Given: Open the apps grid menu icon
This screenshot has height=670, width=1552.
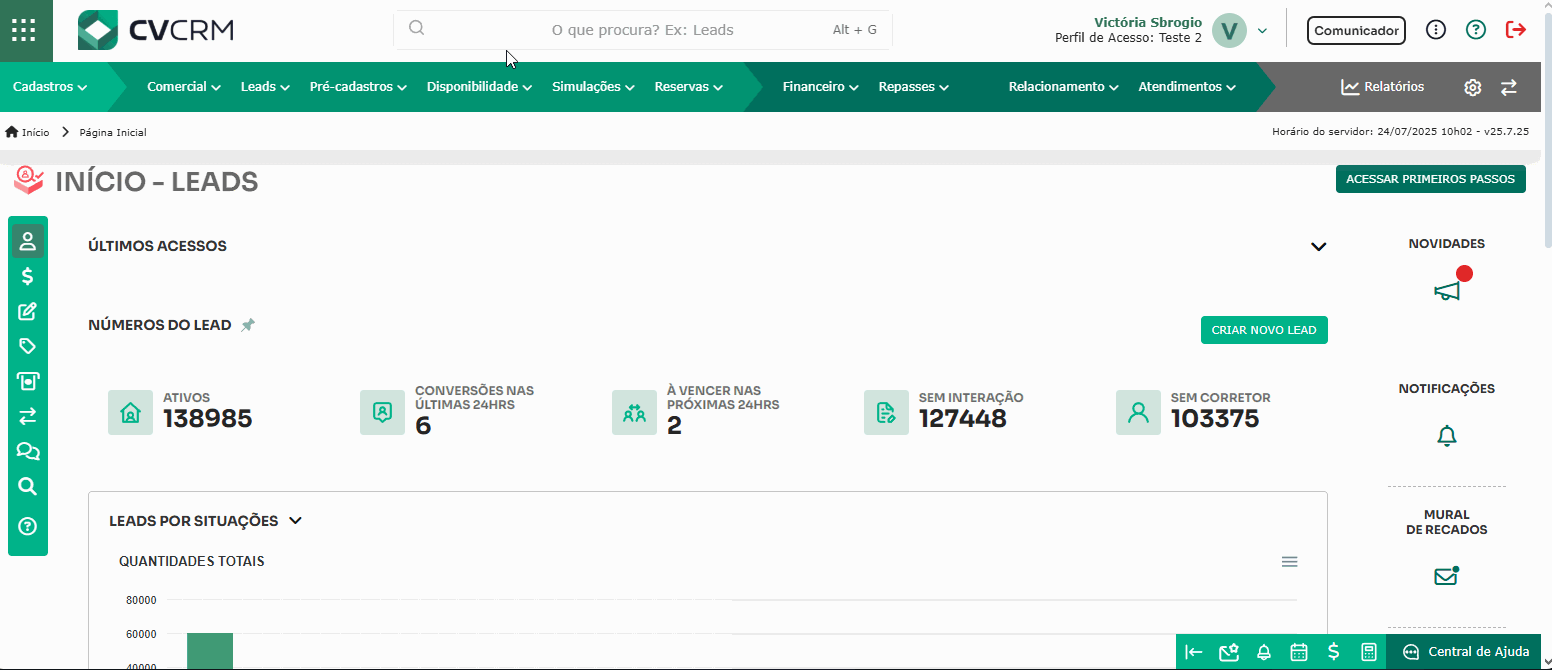Looking at the screenshot, I should tap(23, 30).
